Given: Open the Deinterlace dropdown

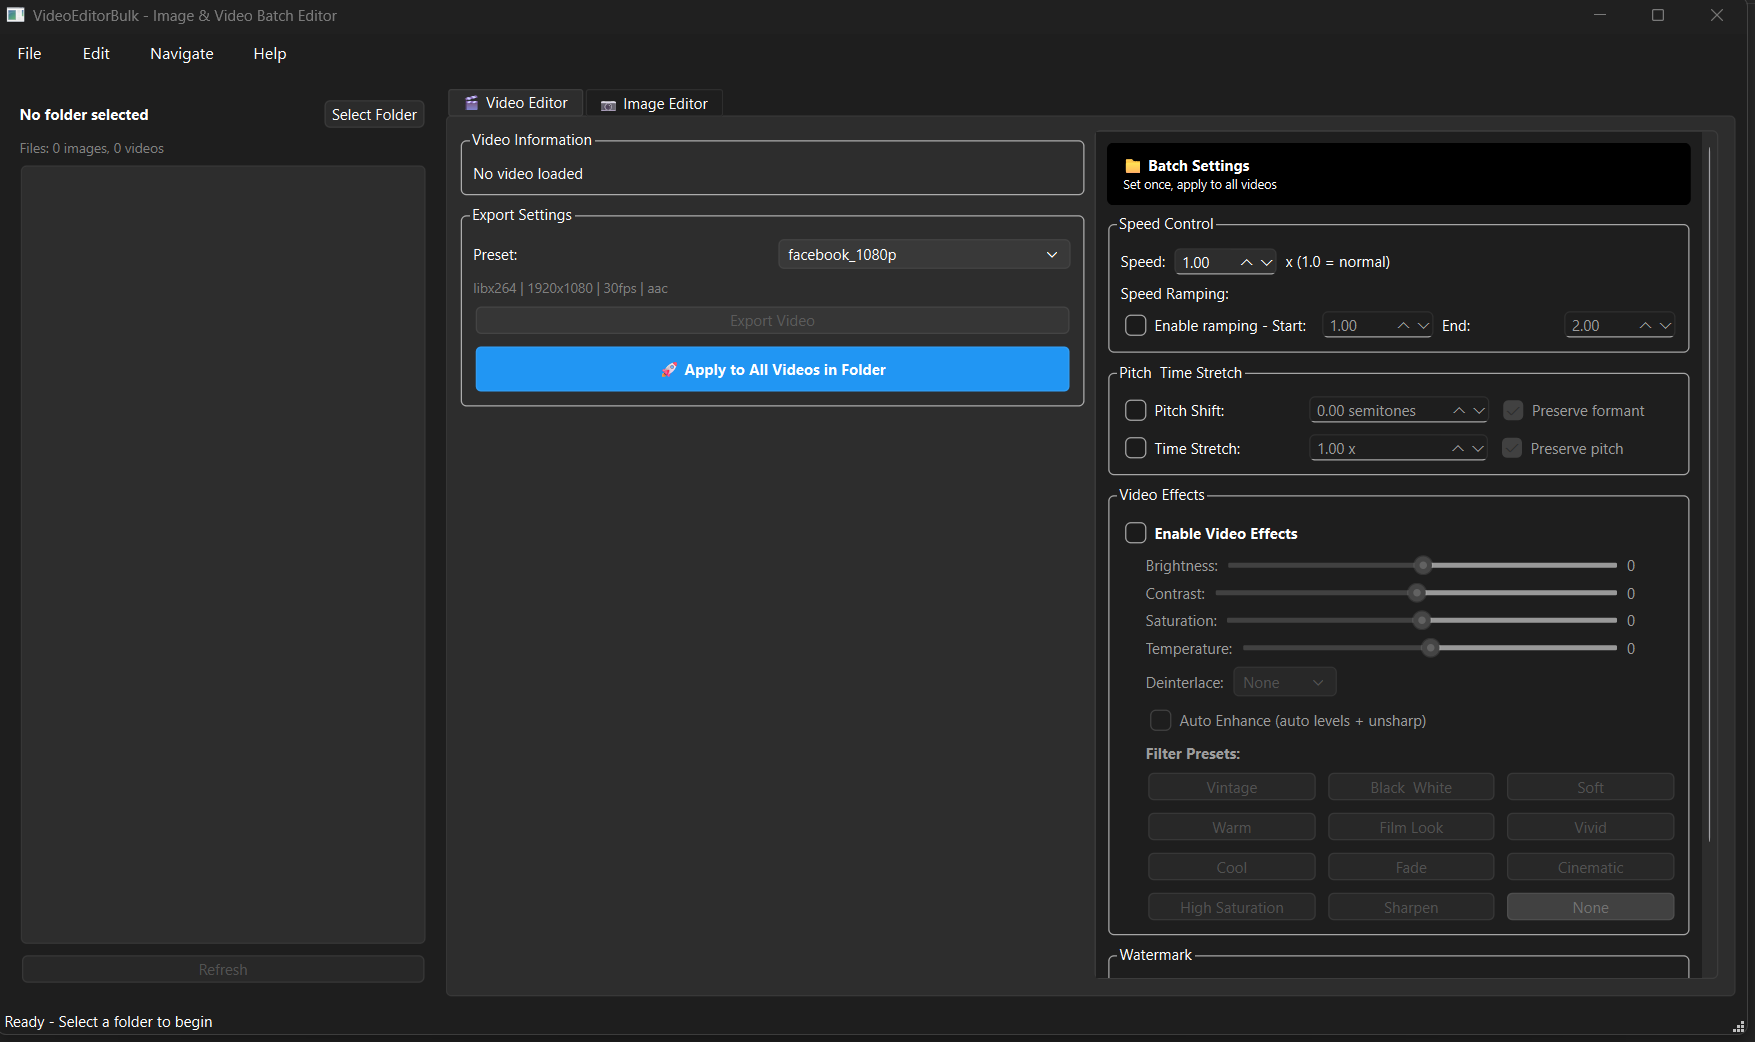Looking at the screenshot, I should [x=1284, y=683].
